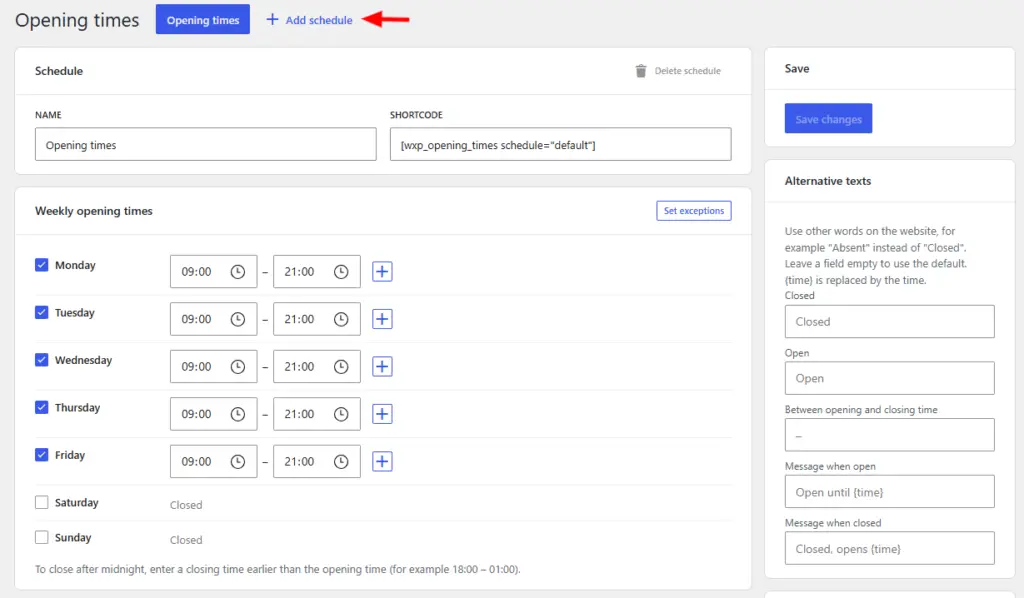
Task: Focus the schedule Name input field
Action: 206,144
